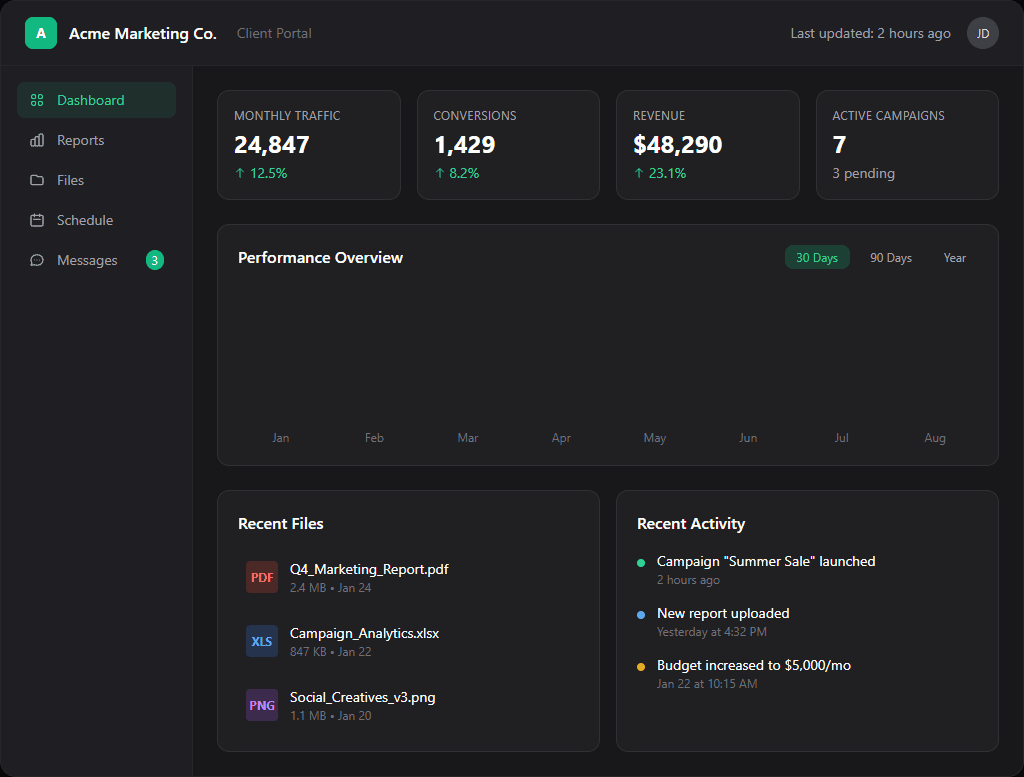Click the Files folder icon
The width and height of the screenshot is (1024, 777).
click(36, 180)
